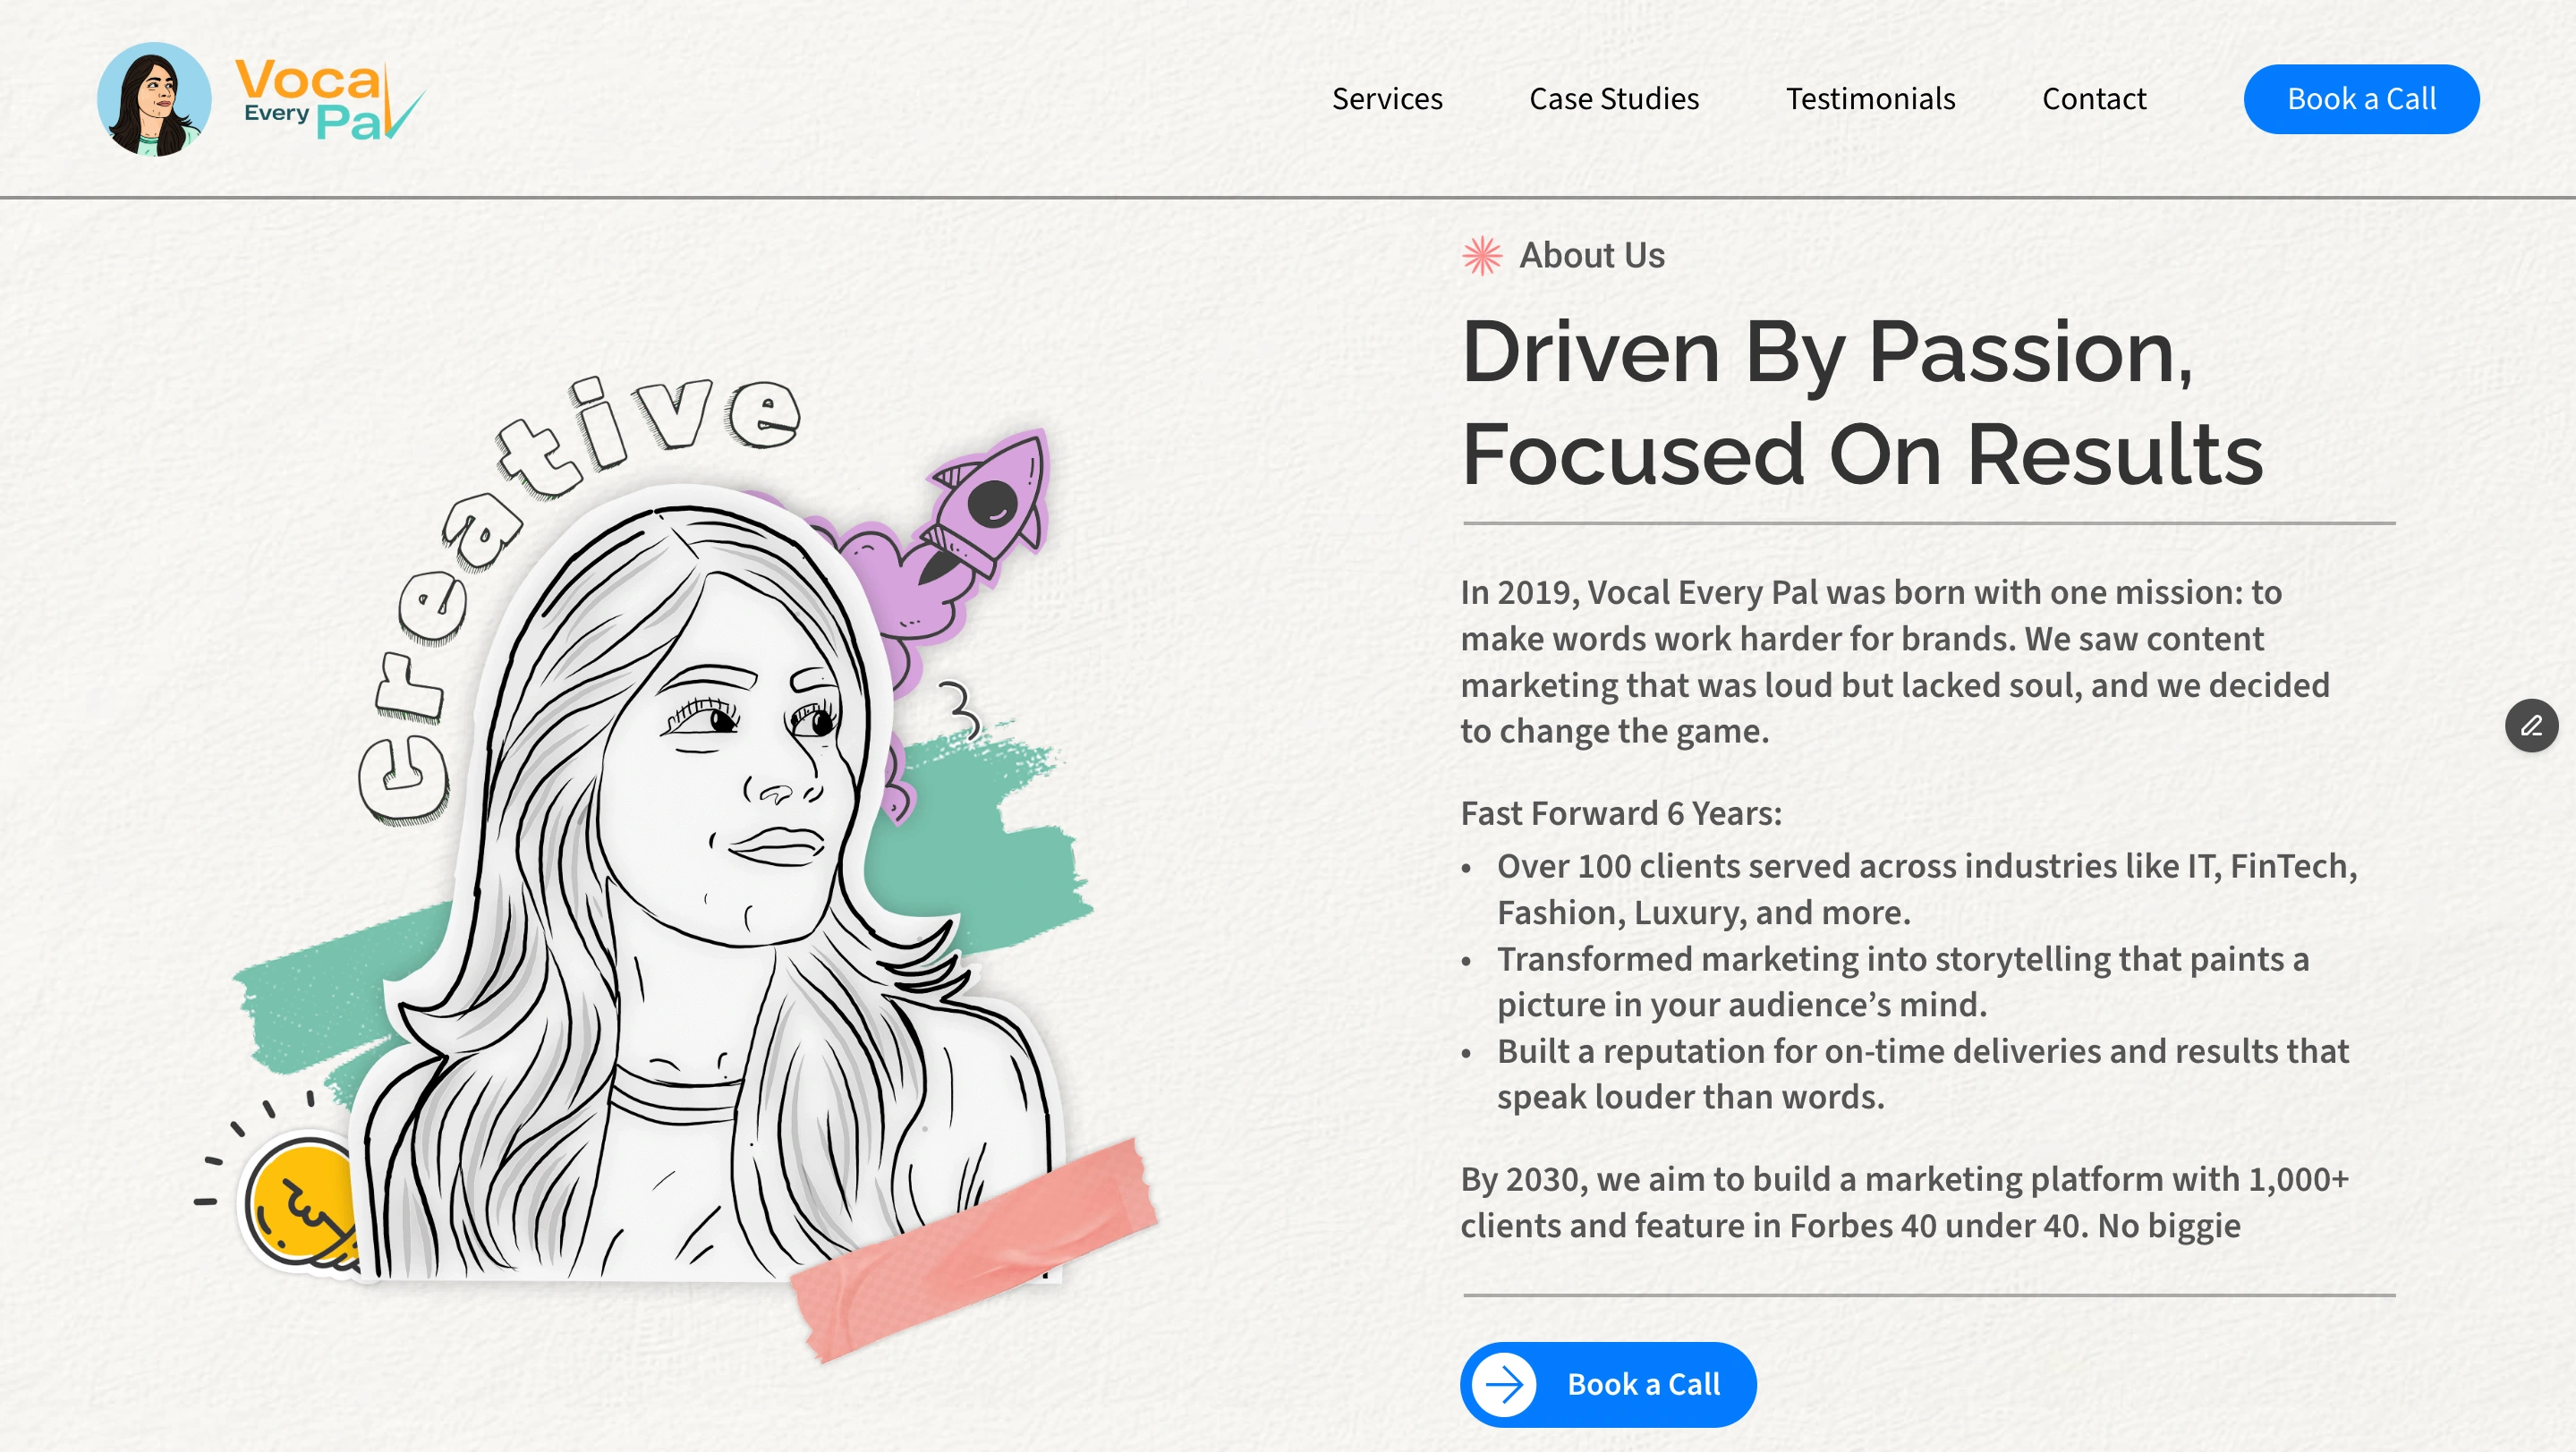
Task: Click the floating pencil edit icon
Action: (2530, 725)
